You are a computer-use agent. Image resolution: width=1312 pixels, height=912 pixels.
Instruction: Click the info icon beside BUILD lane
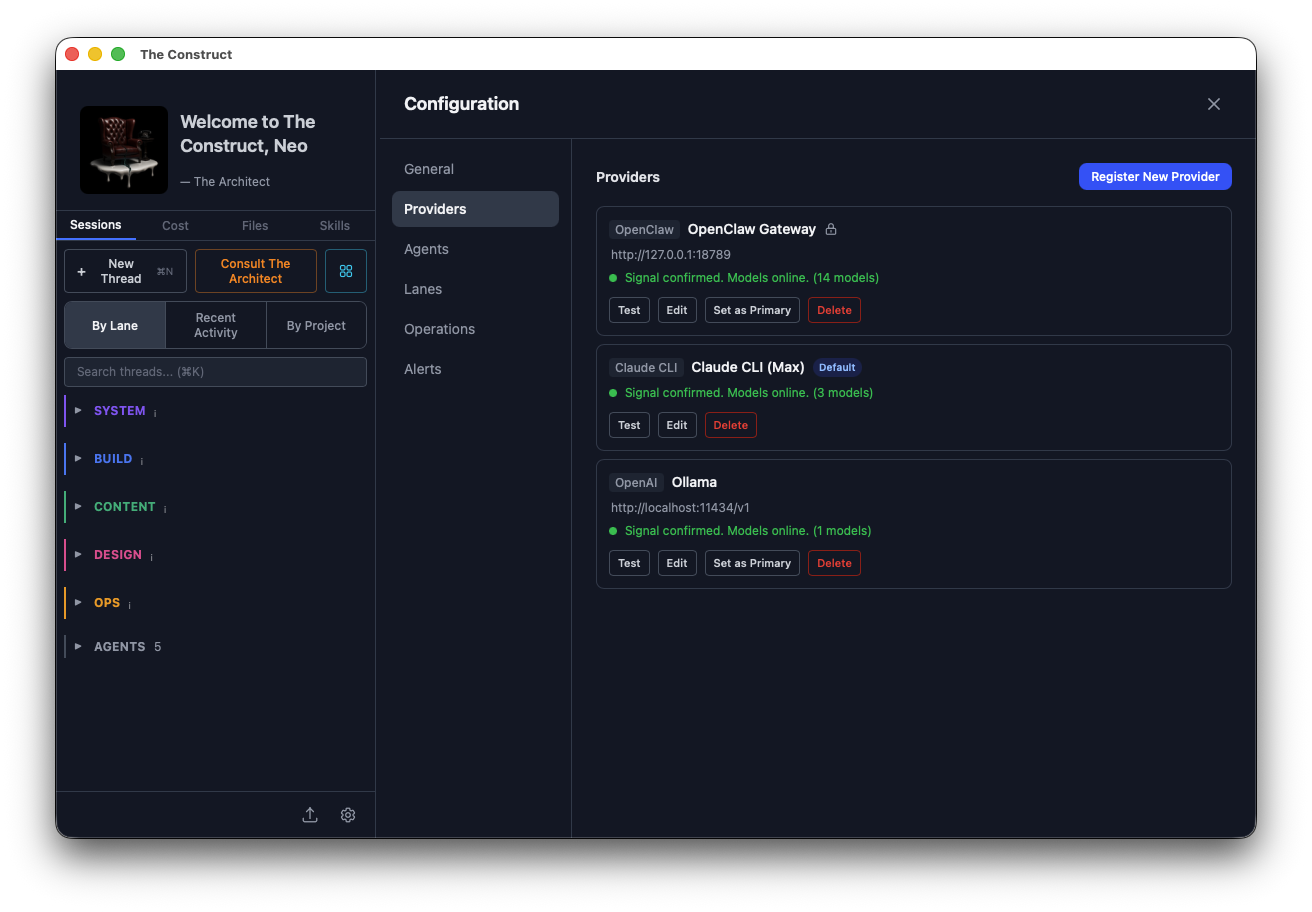[142, 460]
